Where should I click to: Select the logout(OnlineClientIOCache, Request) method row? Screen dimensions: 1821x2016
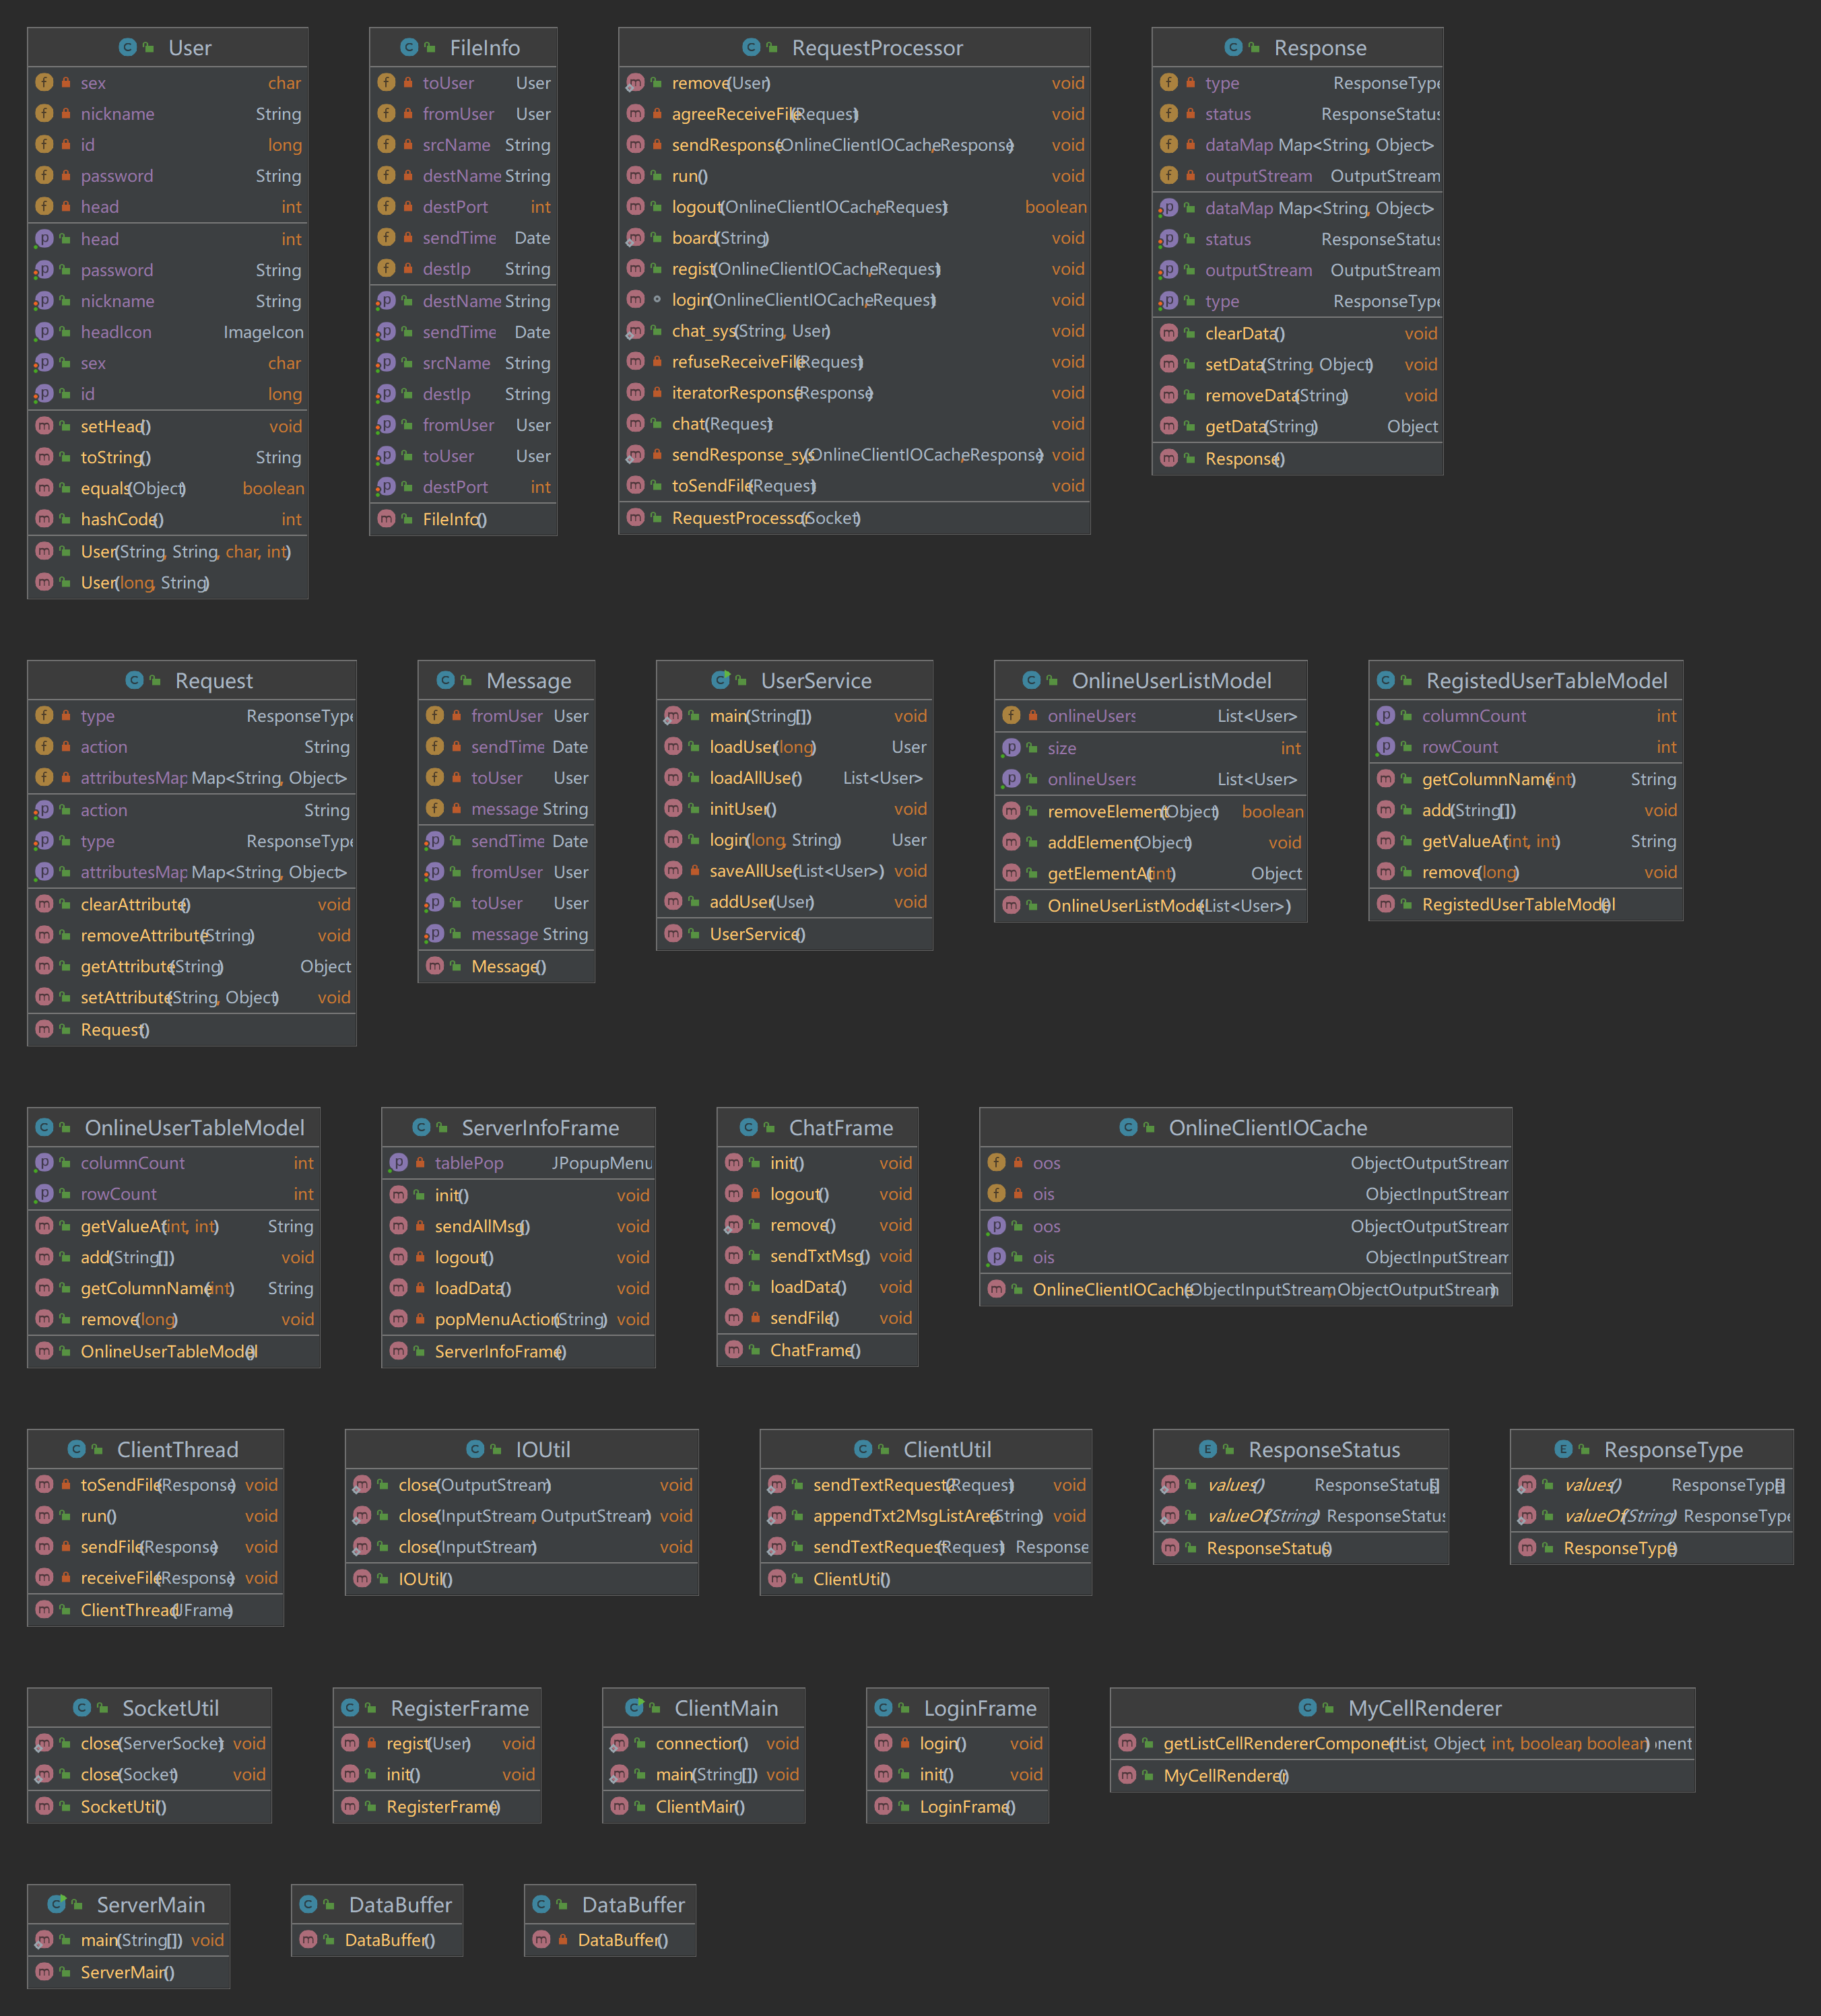point(809,207)
